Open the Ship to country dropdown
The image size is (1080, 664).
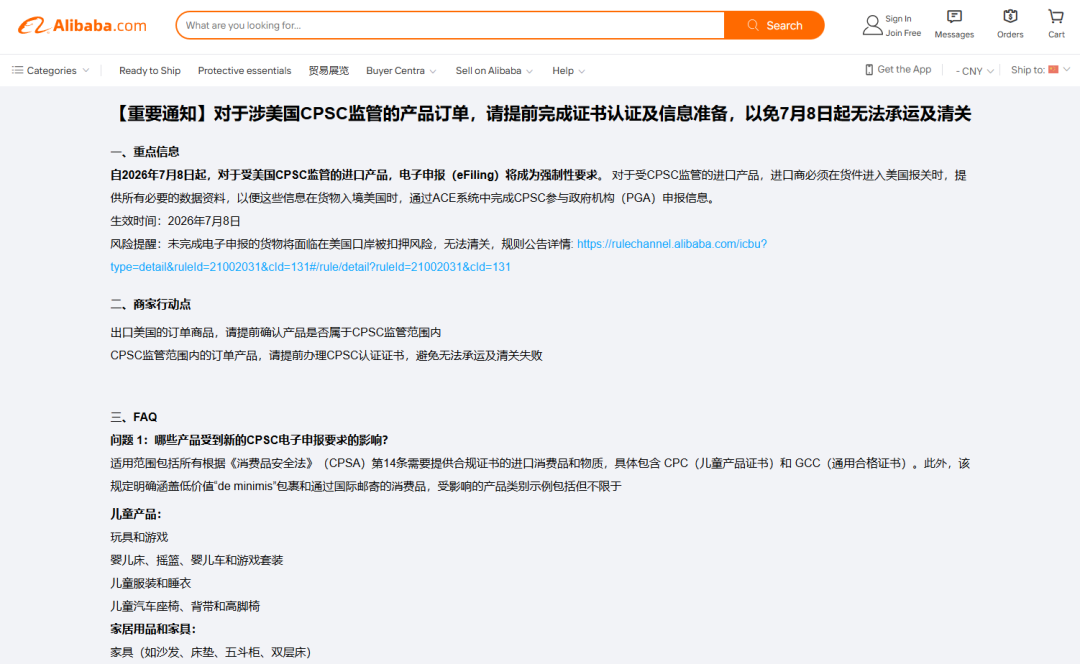pos(1040,70)
